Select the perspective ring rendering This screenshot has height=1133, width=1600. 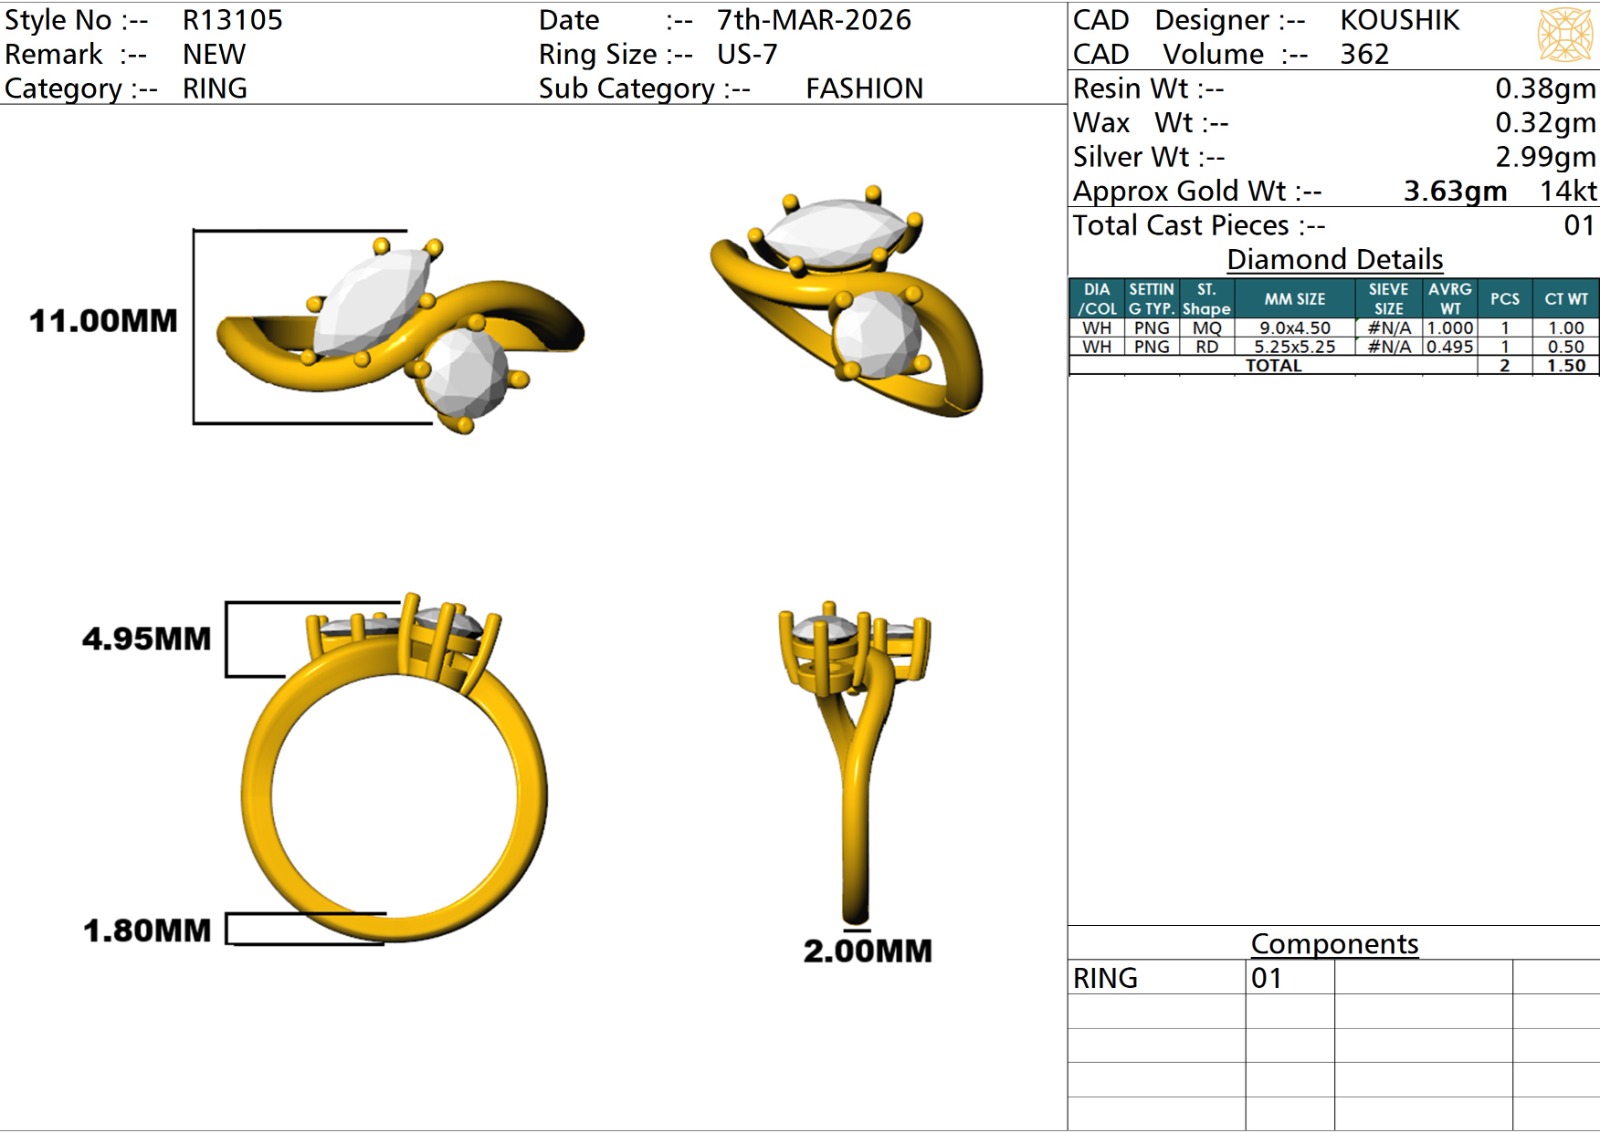pos(847,300)
